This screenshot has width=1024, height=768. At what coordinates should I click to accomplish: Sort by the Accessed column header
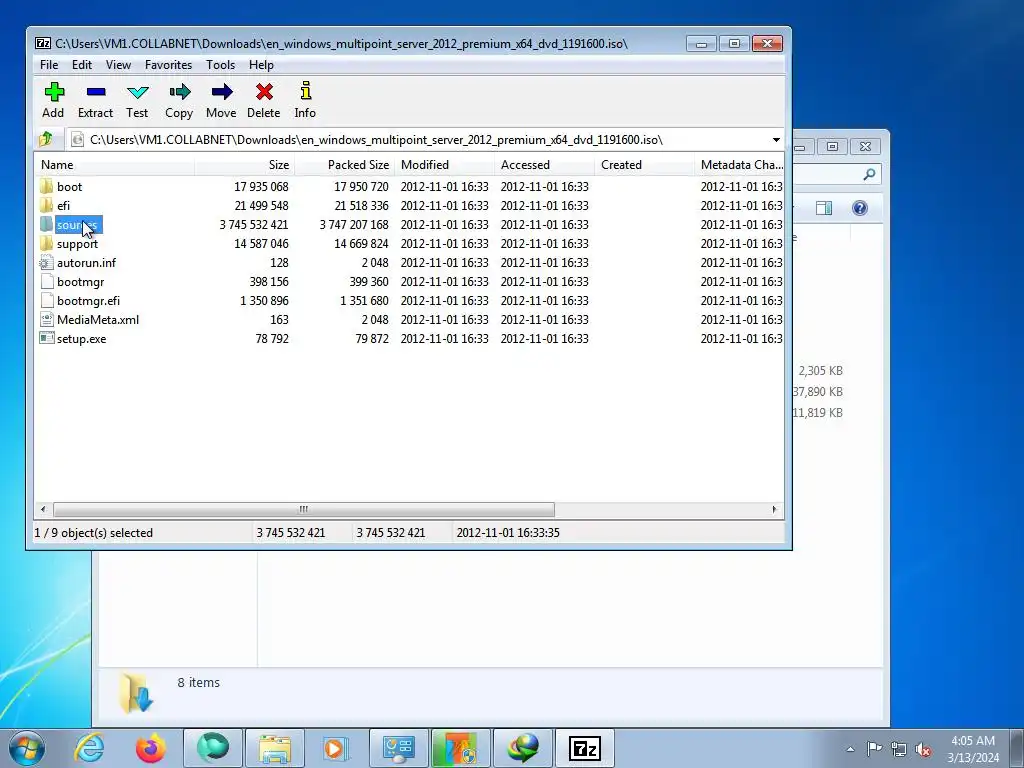545,165
